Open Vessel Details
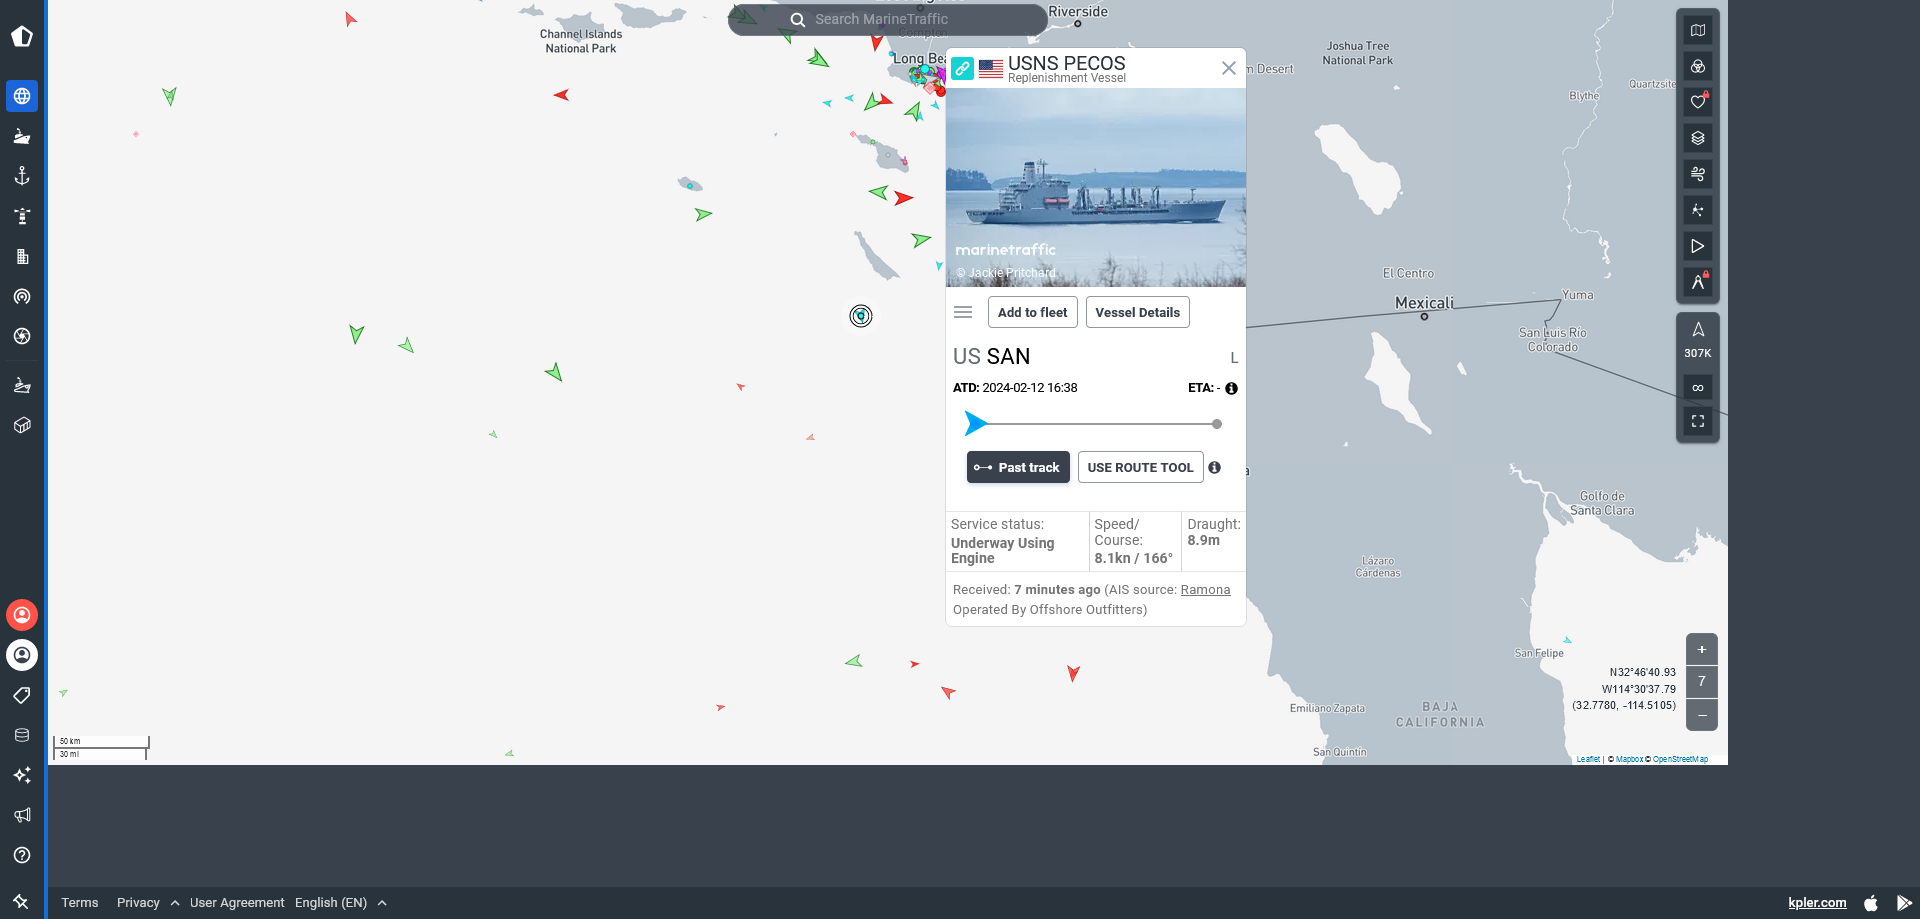 click(x=1138, y=312)
